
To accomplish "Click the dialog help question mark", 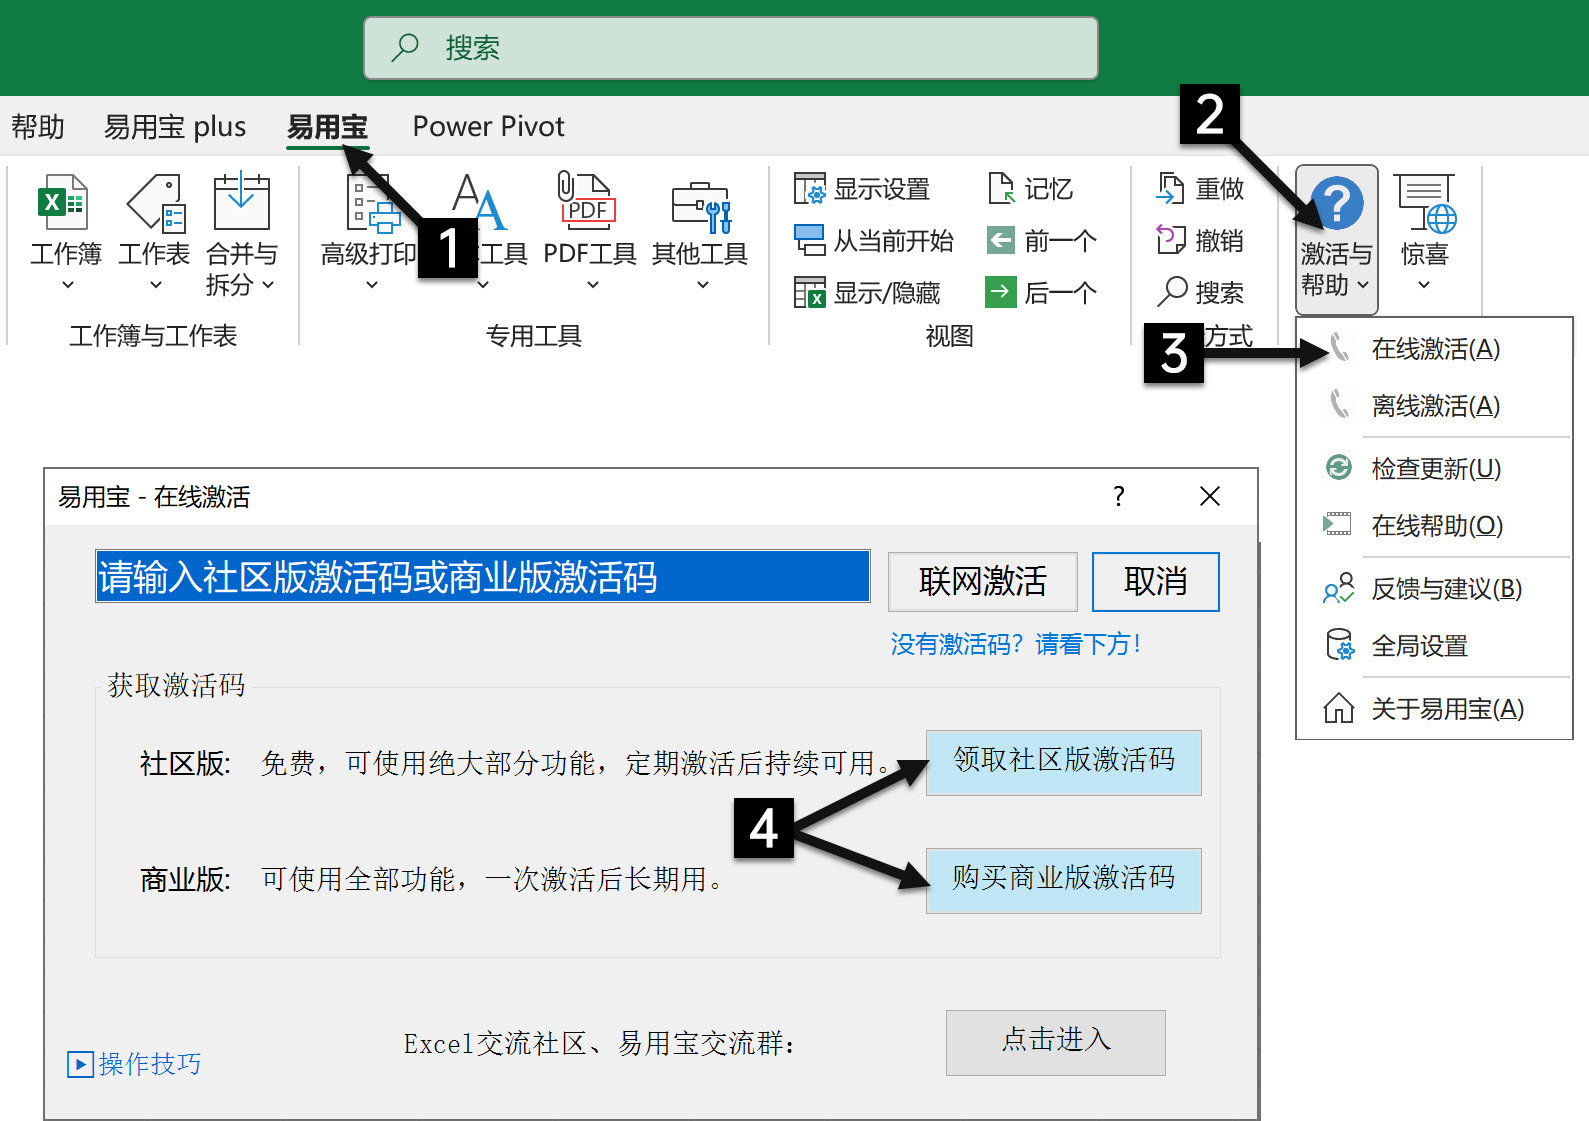I will click(x=1119, y=496).
